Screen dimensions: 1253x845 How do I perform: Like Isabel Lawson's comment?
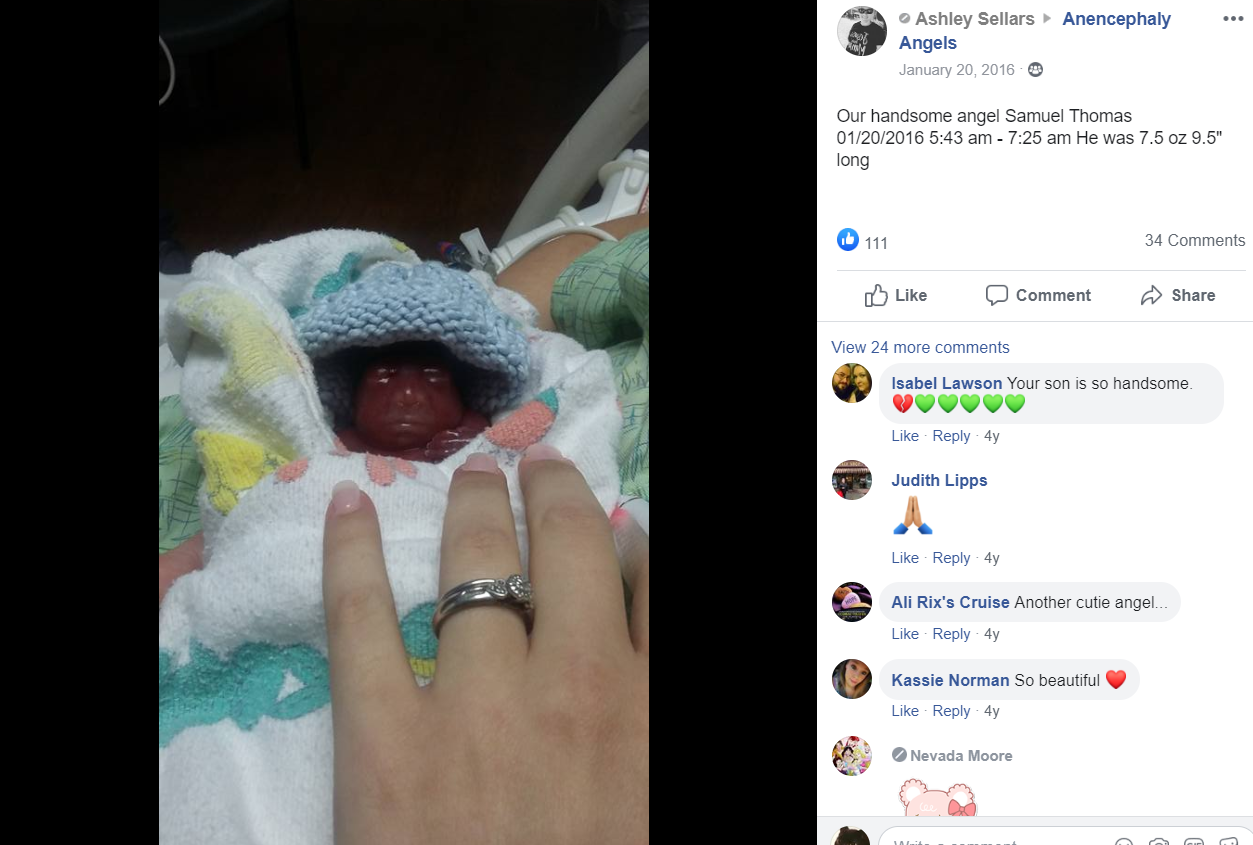(905, 436)
